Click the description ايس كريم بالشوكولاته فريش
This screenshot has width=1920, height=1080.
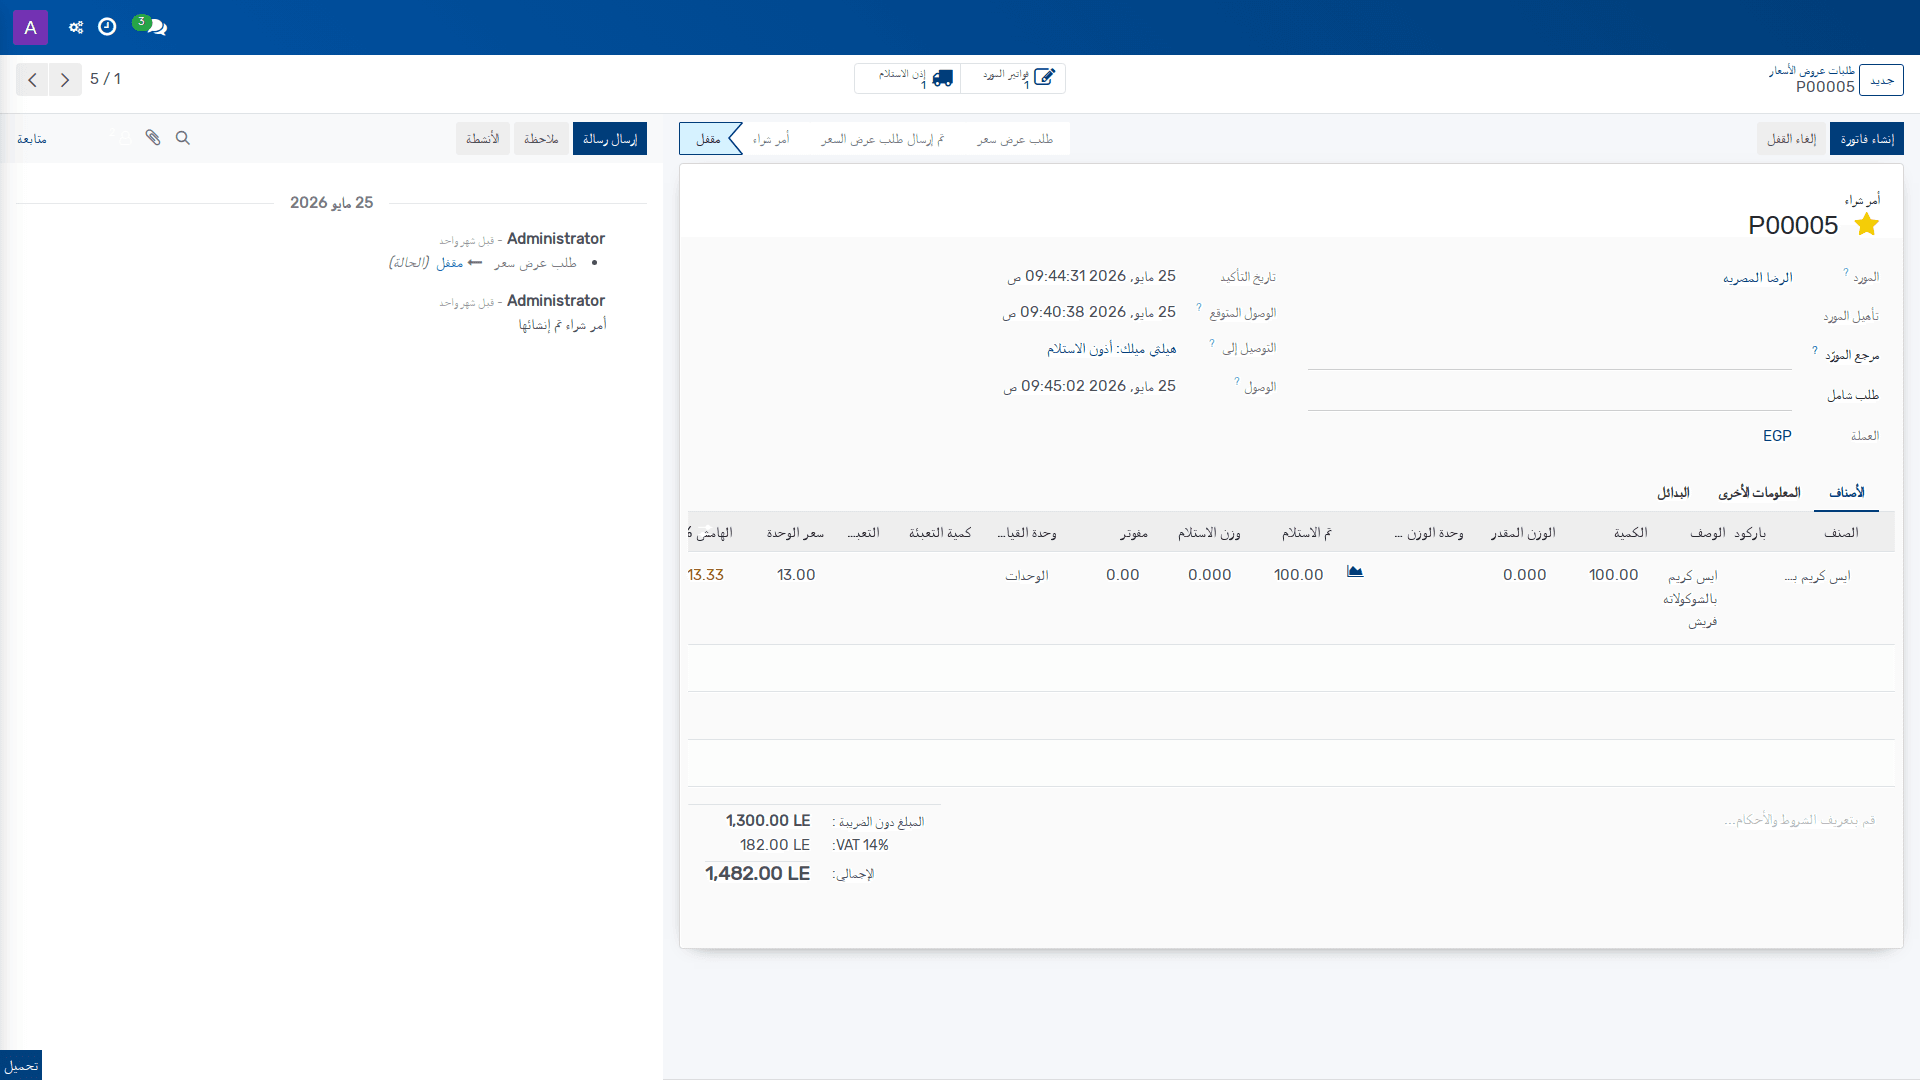tap(1690, 599)
